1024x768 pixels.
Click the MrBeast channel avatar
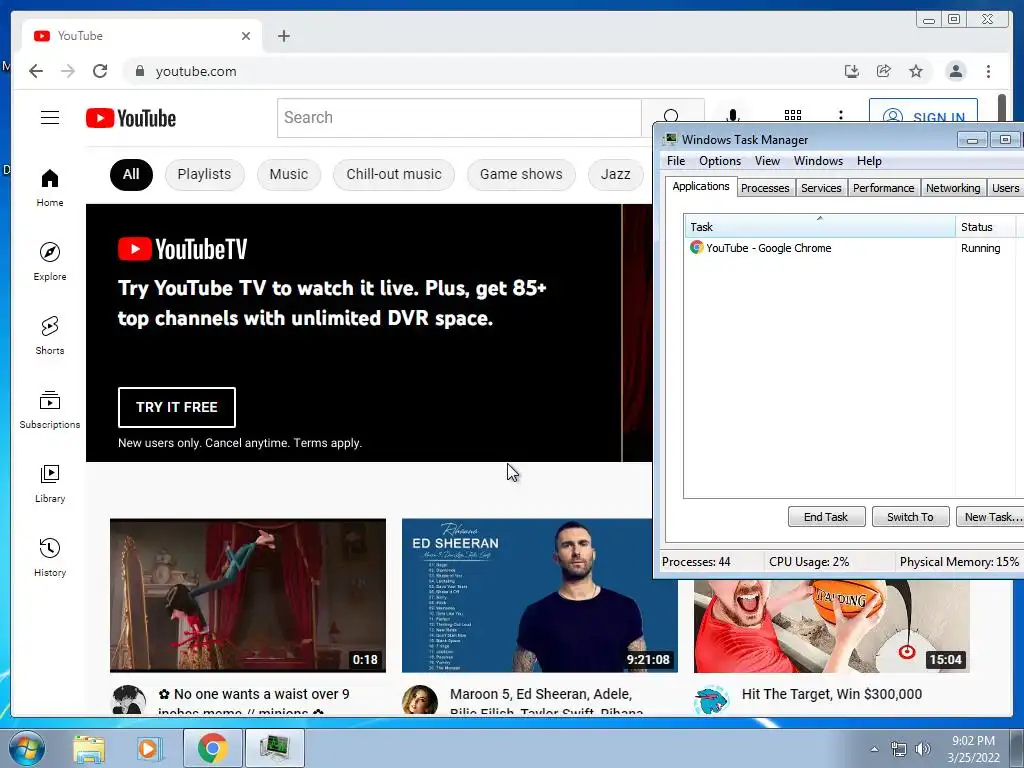(x=711, y=700)
